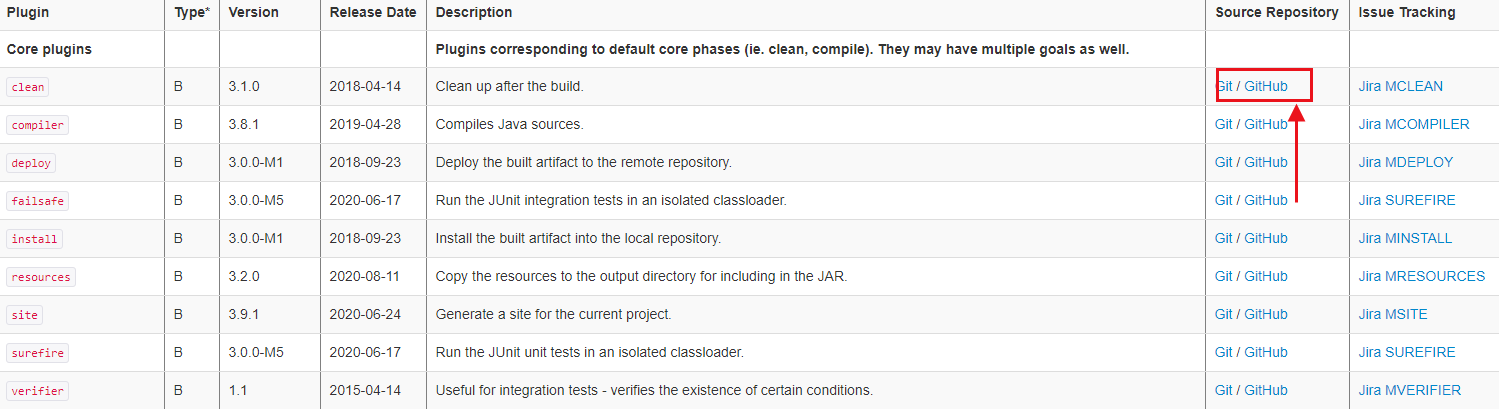Click Git link for the compiler plugin
Screen dimensions: 1499x409
1223,124
